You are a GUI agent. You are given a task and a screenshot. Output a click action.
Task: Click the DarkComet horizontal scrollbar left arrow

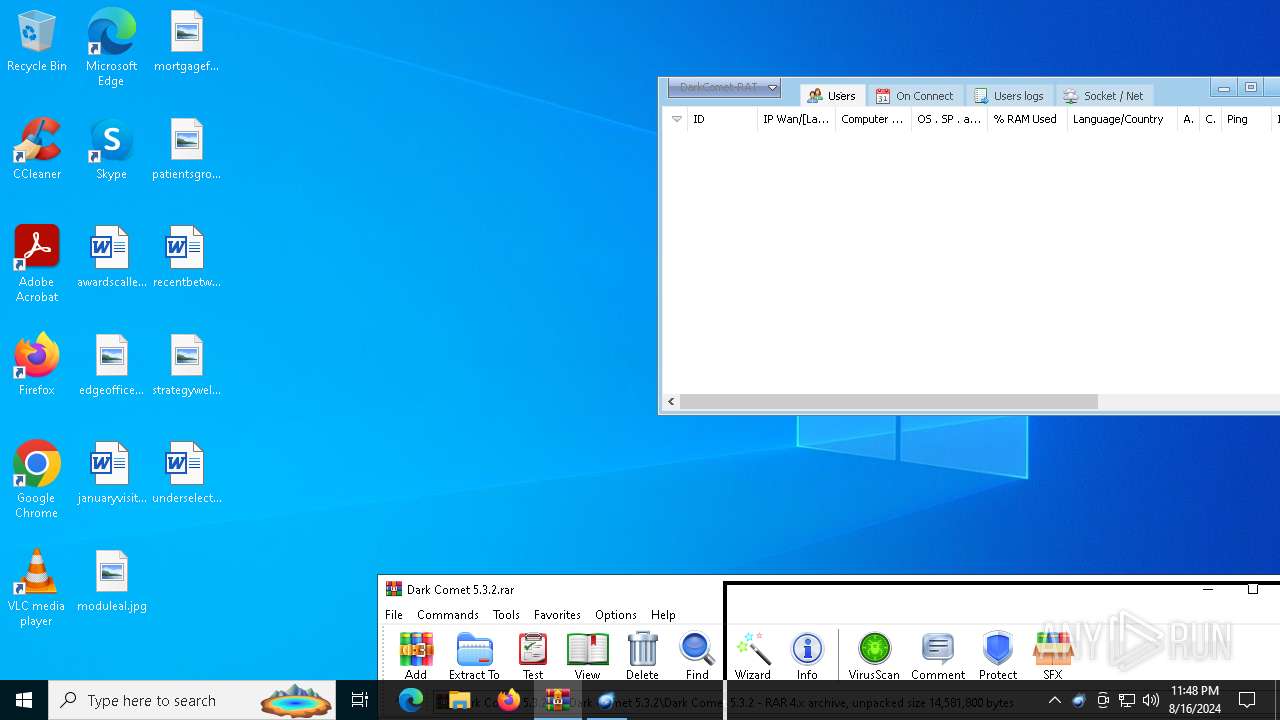tap(671, 402)
